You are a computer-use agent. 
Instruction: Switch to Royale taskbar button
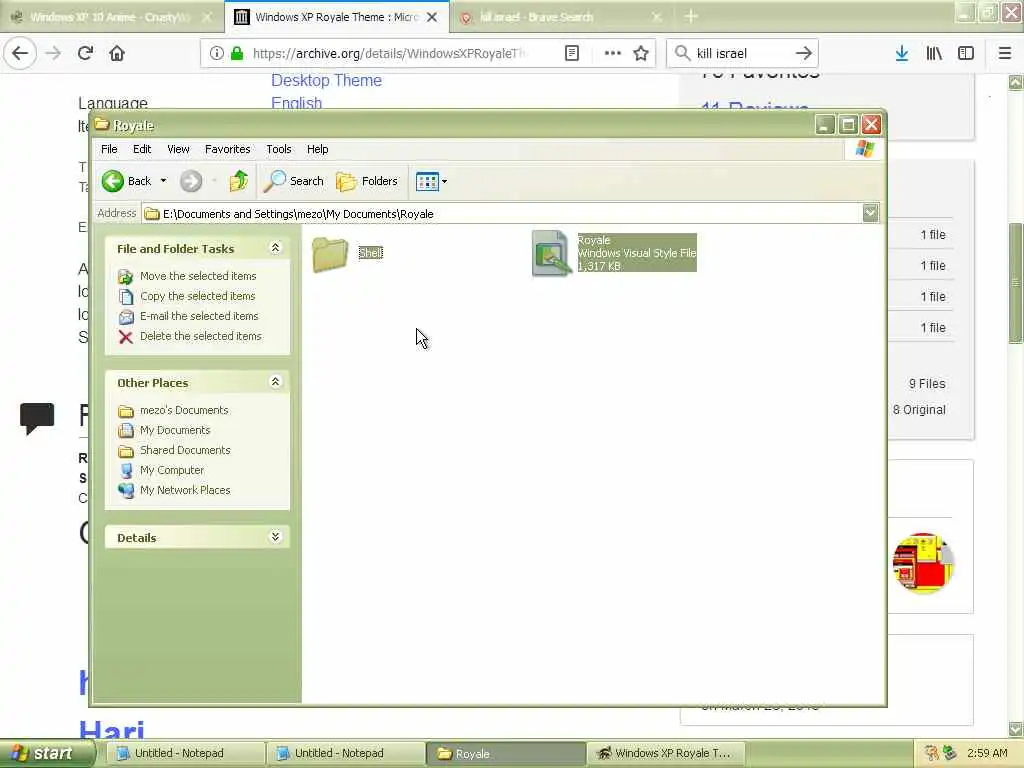pos(505,753)
